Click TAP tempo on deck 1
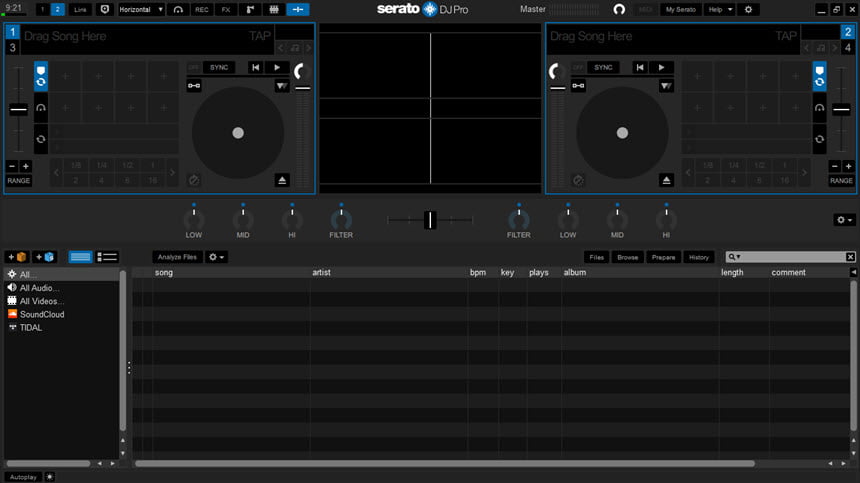 [x=259, y=36]
